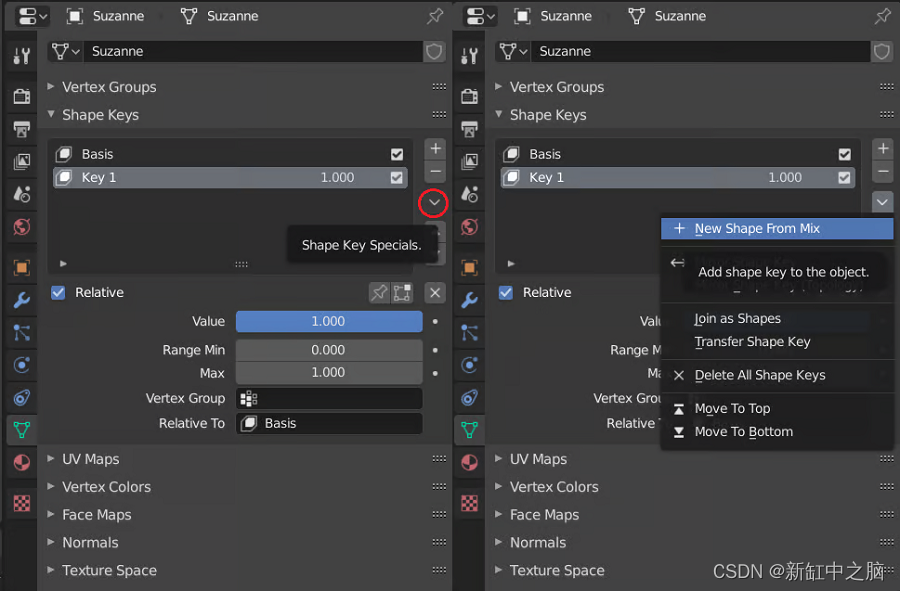The image size is (900, 591).
Task: Open Physics properties tab in right panel
Action: [470, 365]
